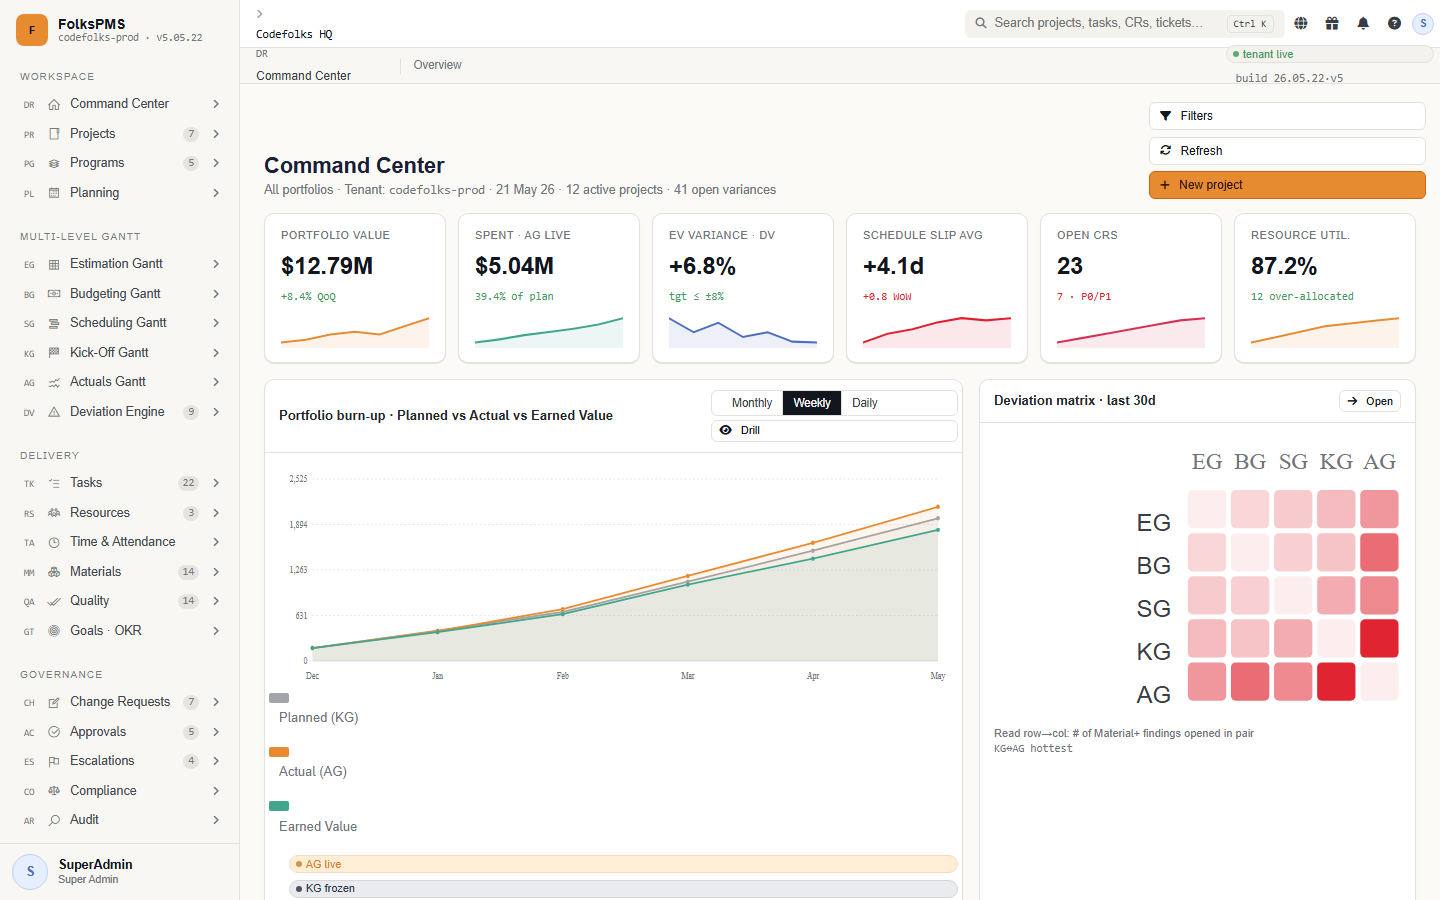Click the Filters button
The width and height of the screenshot is (1440, 900).
point(1287,116)
